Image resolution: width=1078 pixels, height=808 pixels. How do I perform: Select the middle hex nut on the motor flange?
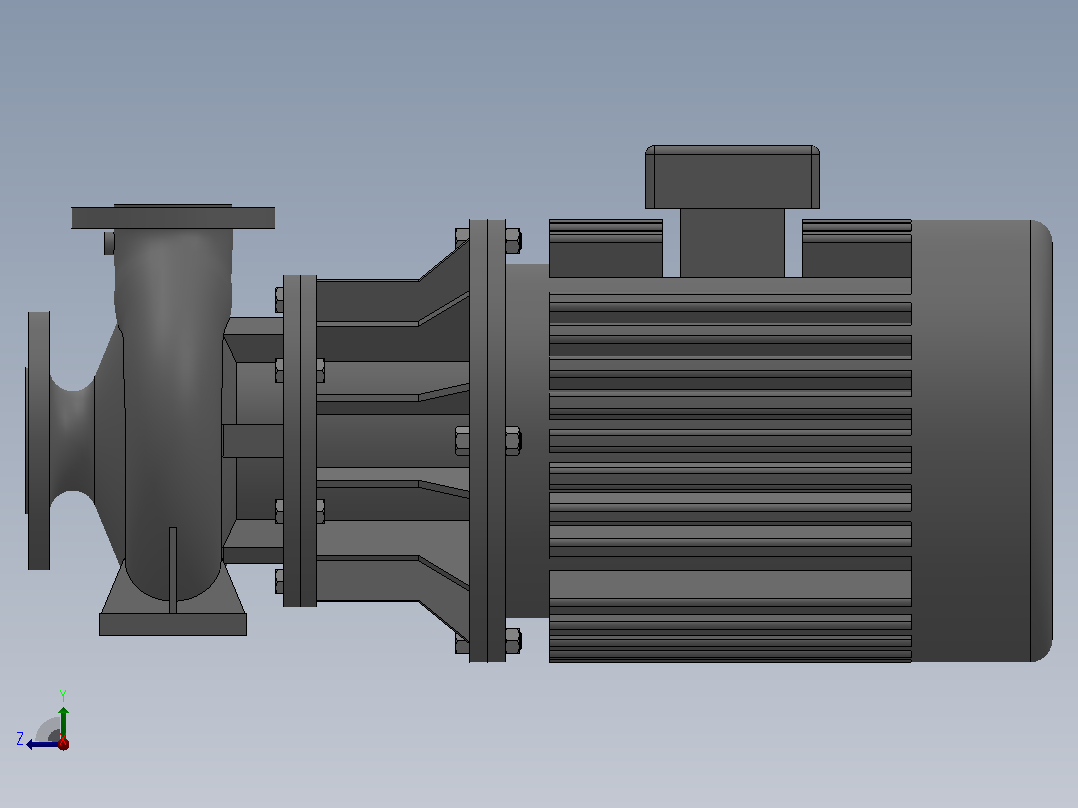pyautogui.click(x=513, y=441)
